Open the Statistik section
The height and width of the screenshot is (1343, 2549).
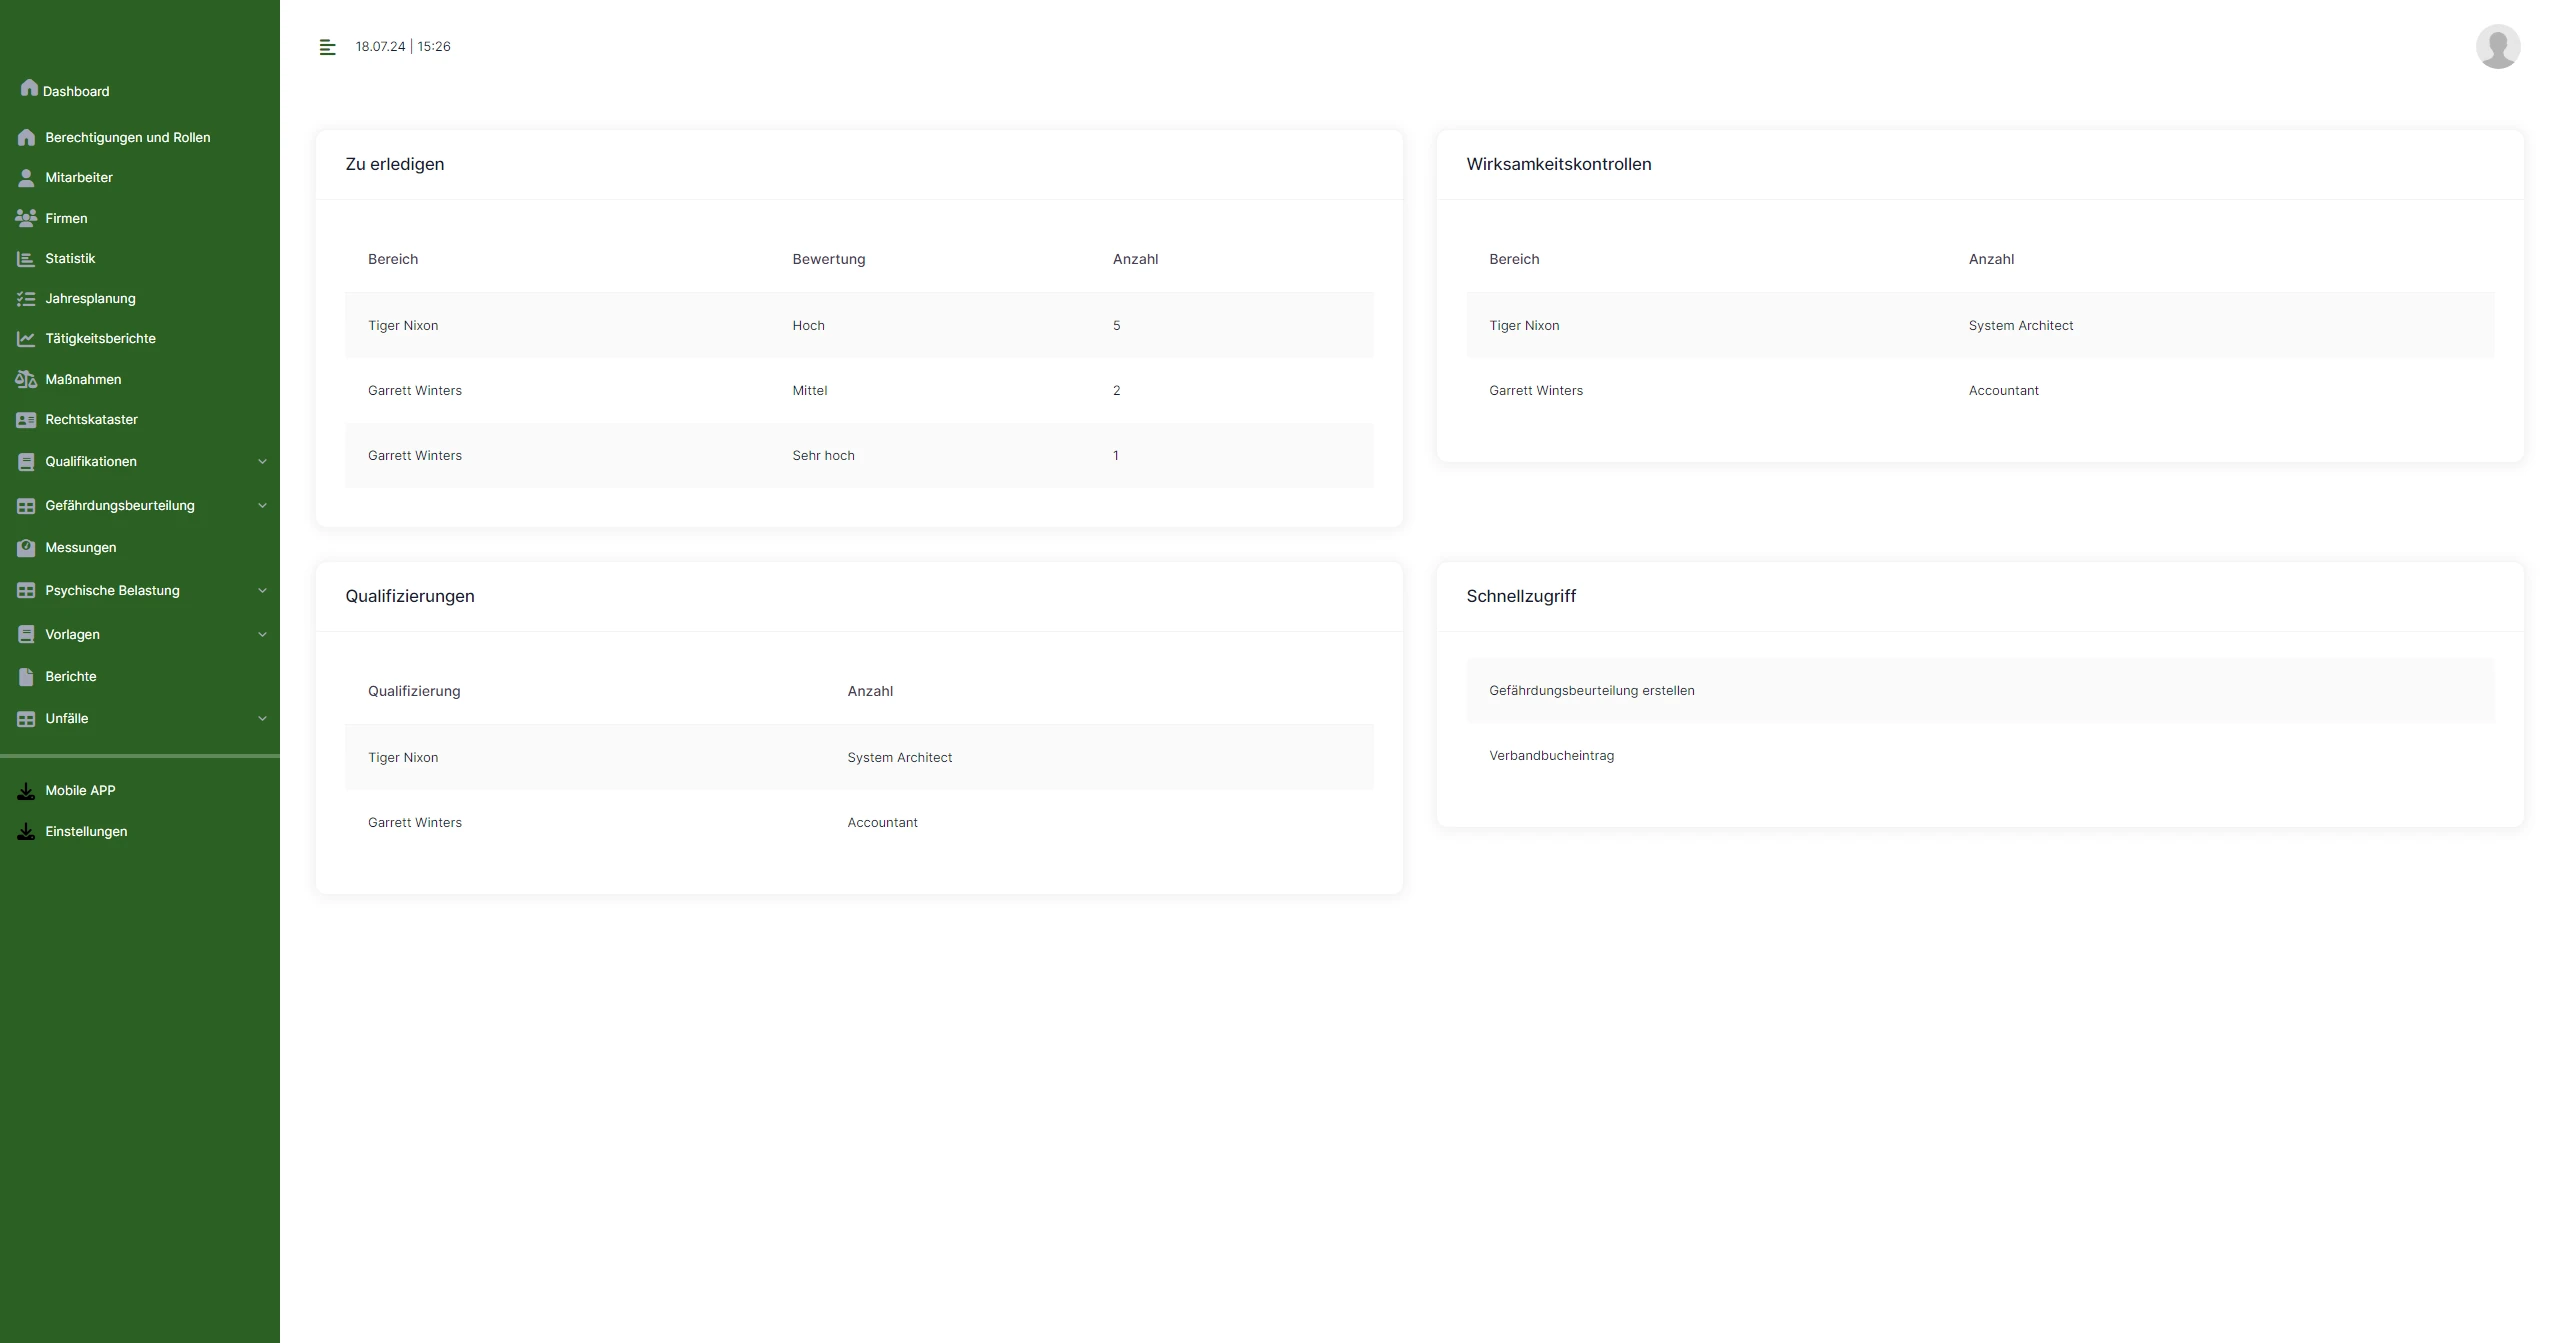pyautogui.click(x=70, y=259)
